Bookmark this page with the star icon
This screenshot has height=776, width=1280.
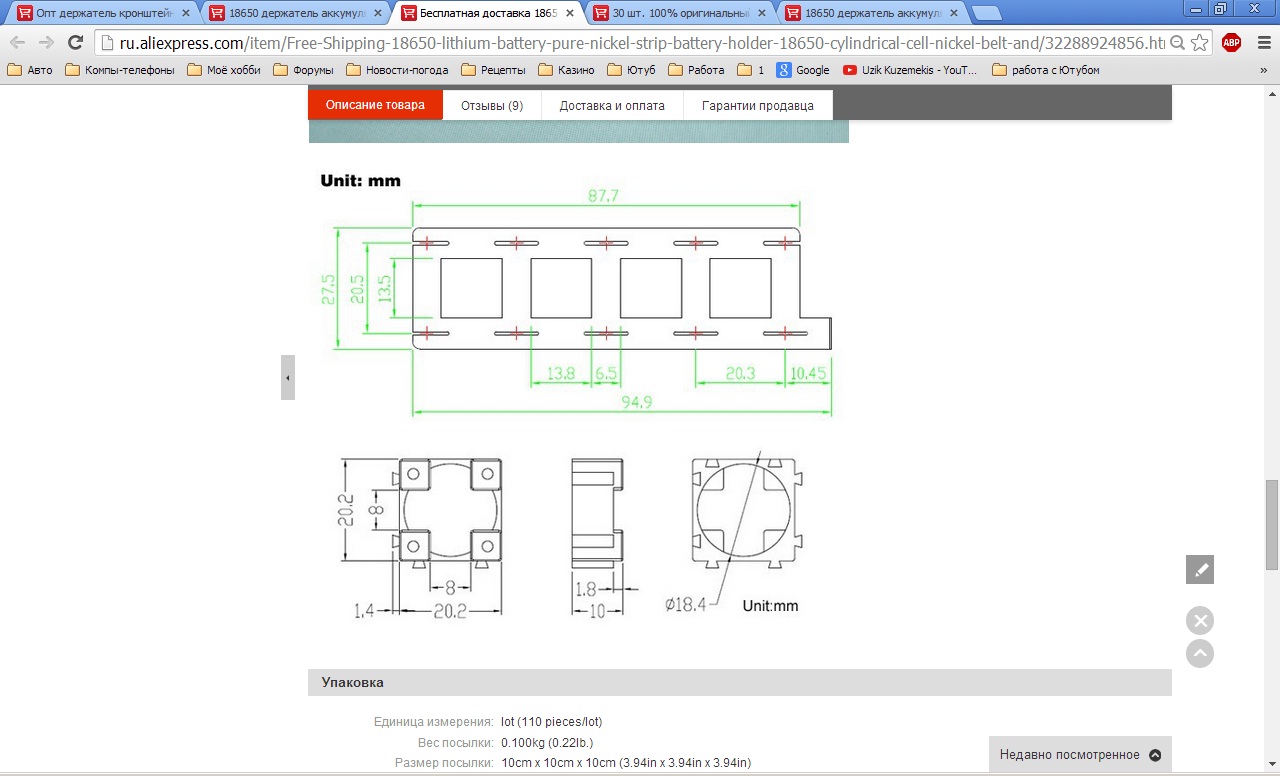pos(1200,43)
